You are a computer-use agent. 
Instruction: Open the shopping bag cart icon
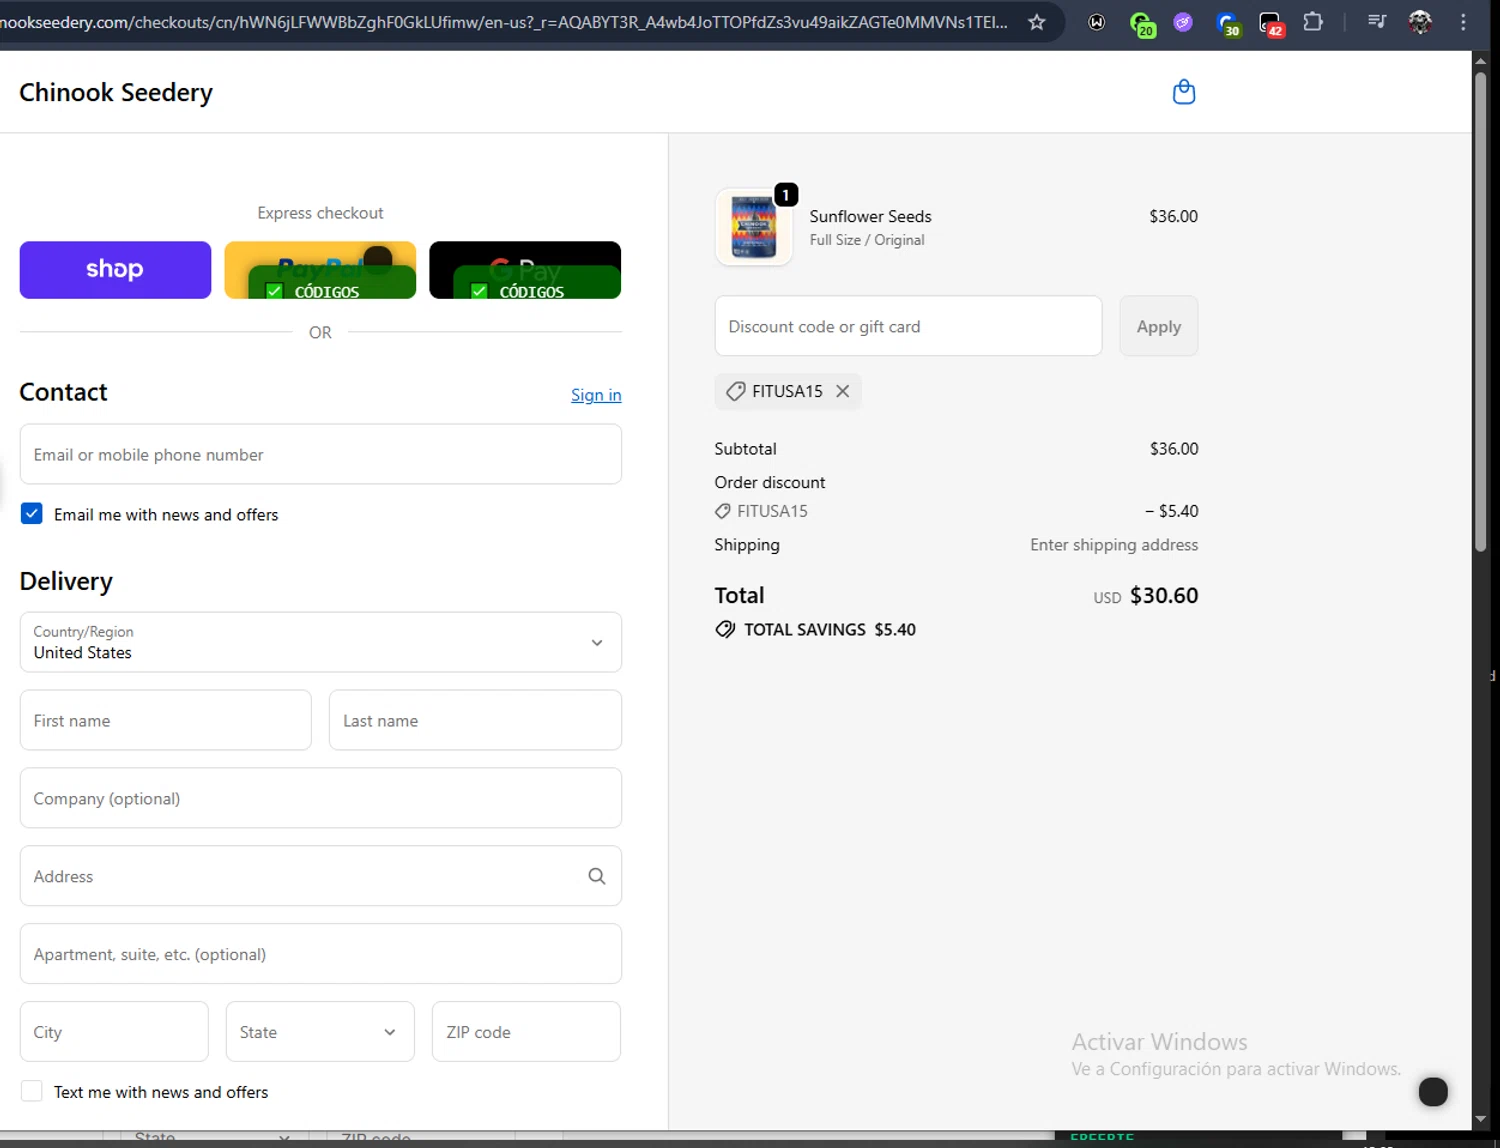click(x=1184, y=92)
